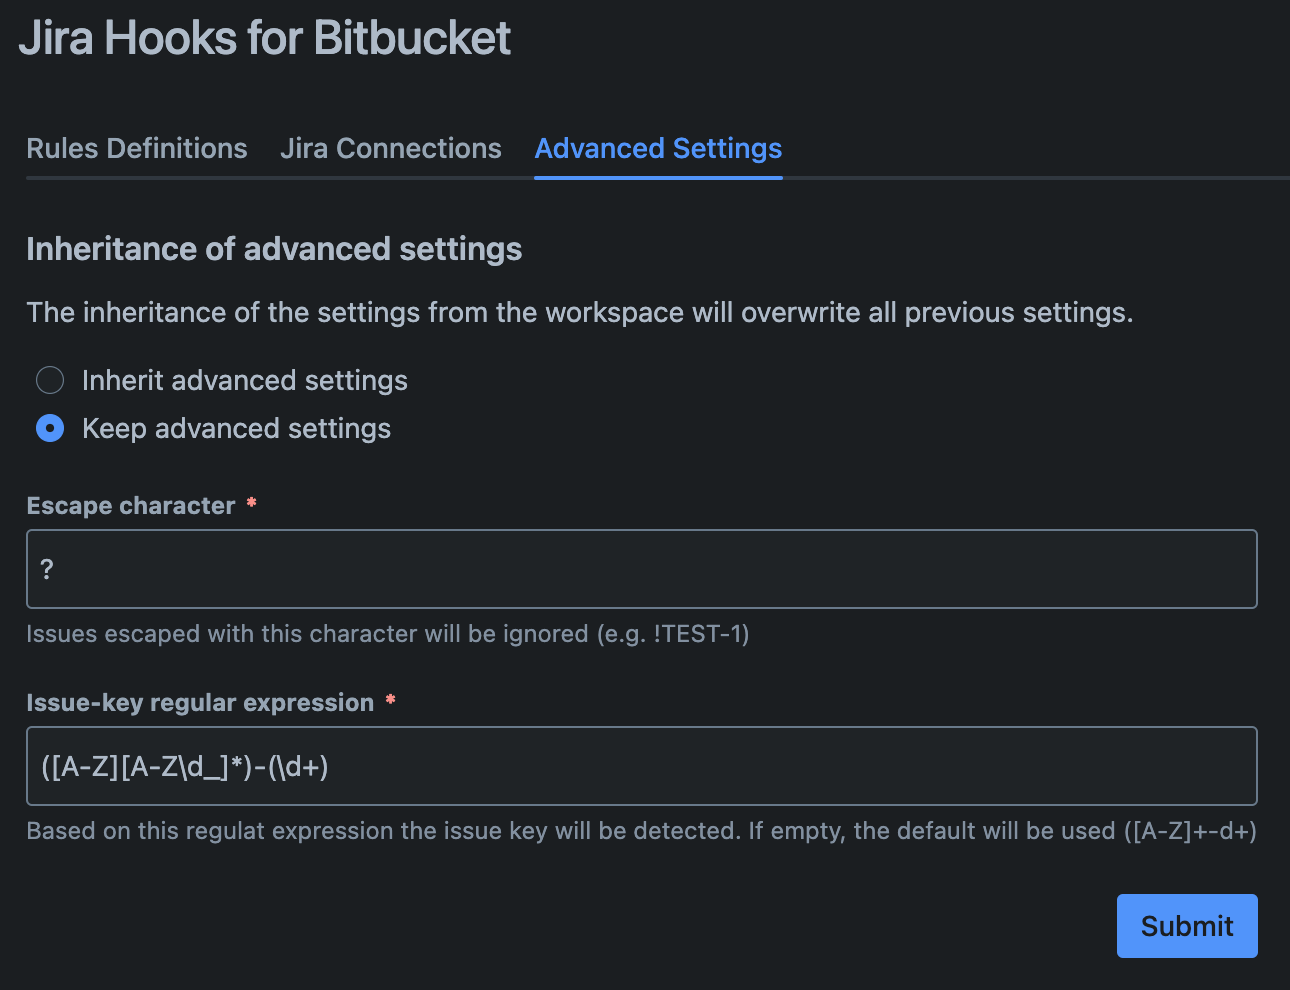Click the Inheritance of advanced settings heading
The width and height of the screenshot is (1290, 990).
(274, 249)
